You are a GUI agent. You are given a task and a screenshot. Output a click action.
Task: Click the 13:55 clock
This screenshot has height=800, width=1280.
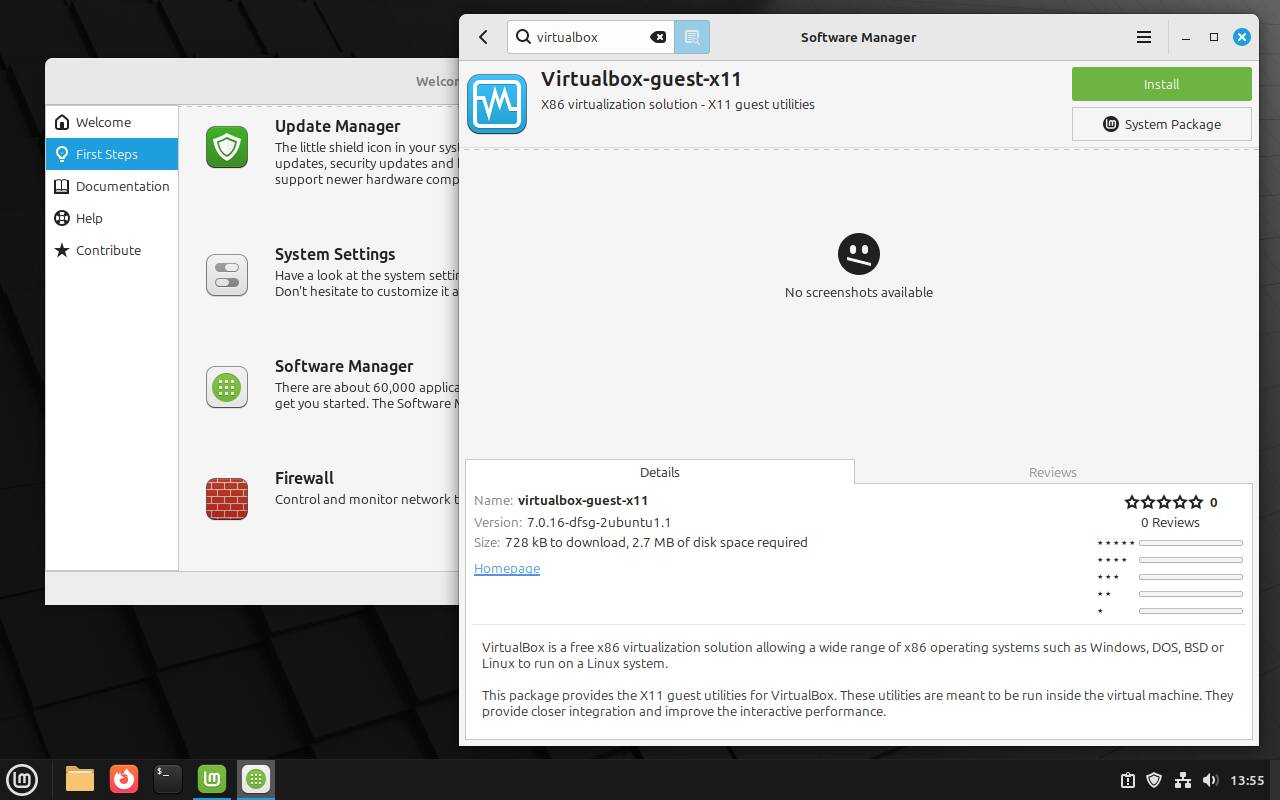[1247, 780]
